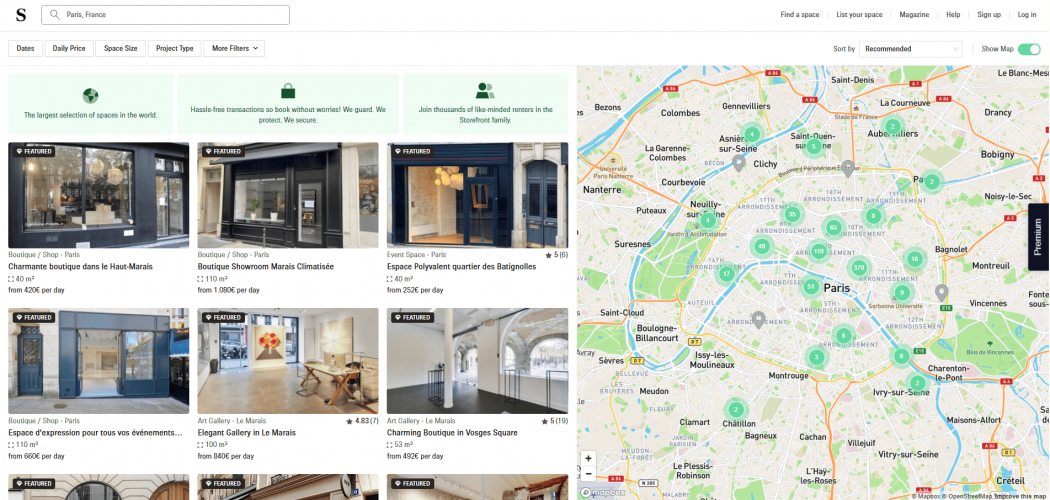Click the globe icon in the info banner
The image size is (1050, 500).
90,96
